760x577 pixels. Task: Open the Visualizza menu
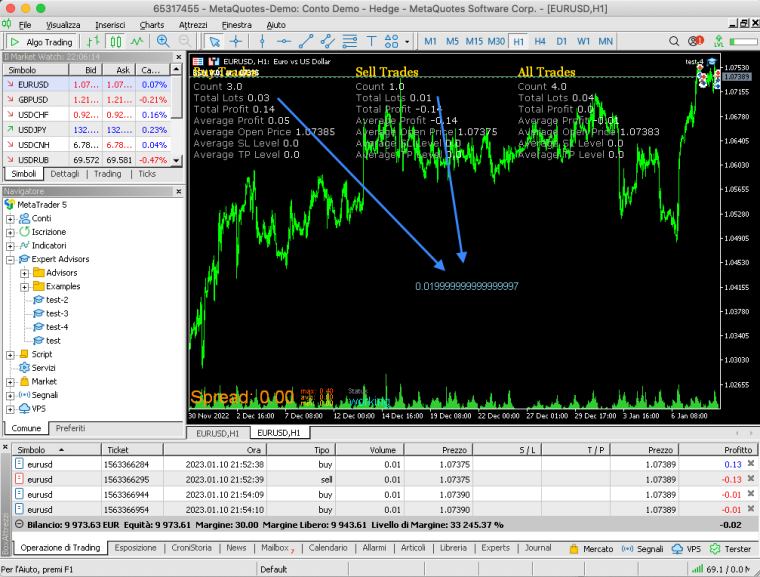(x=63, y=25)
